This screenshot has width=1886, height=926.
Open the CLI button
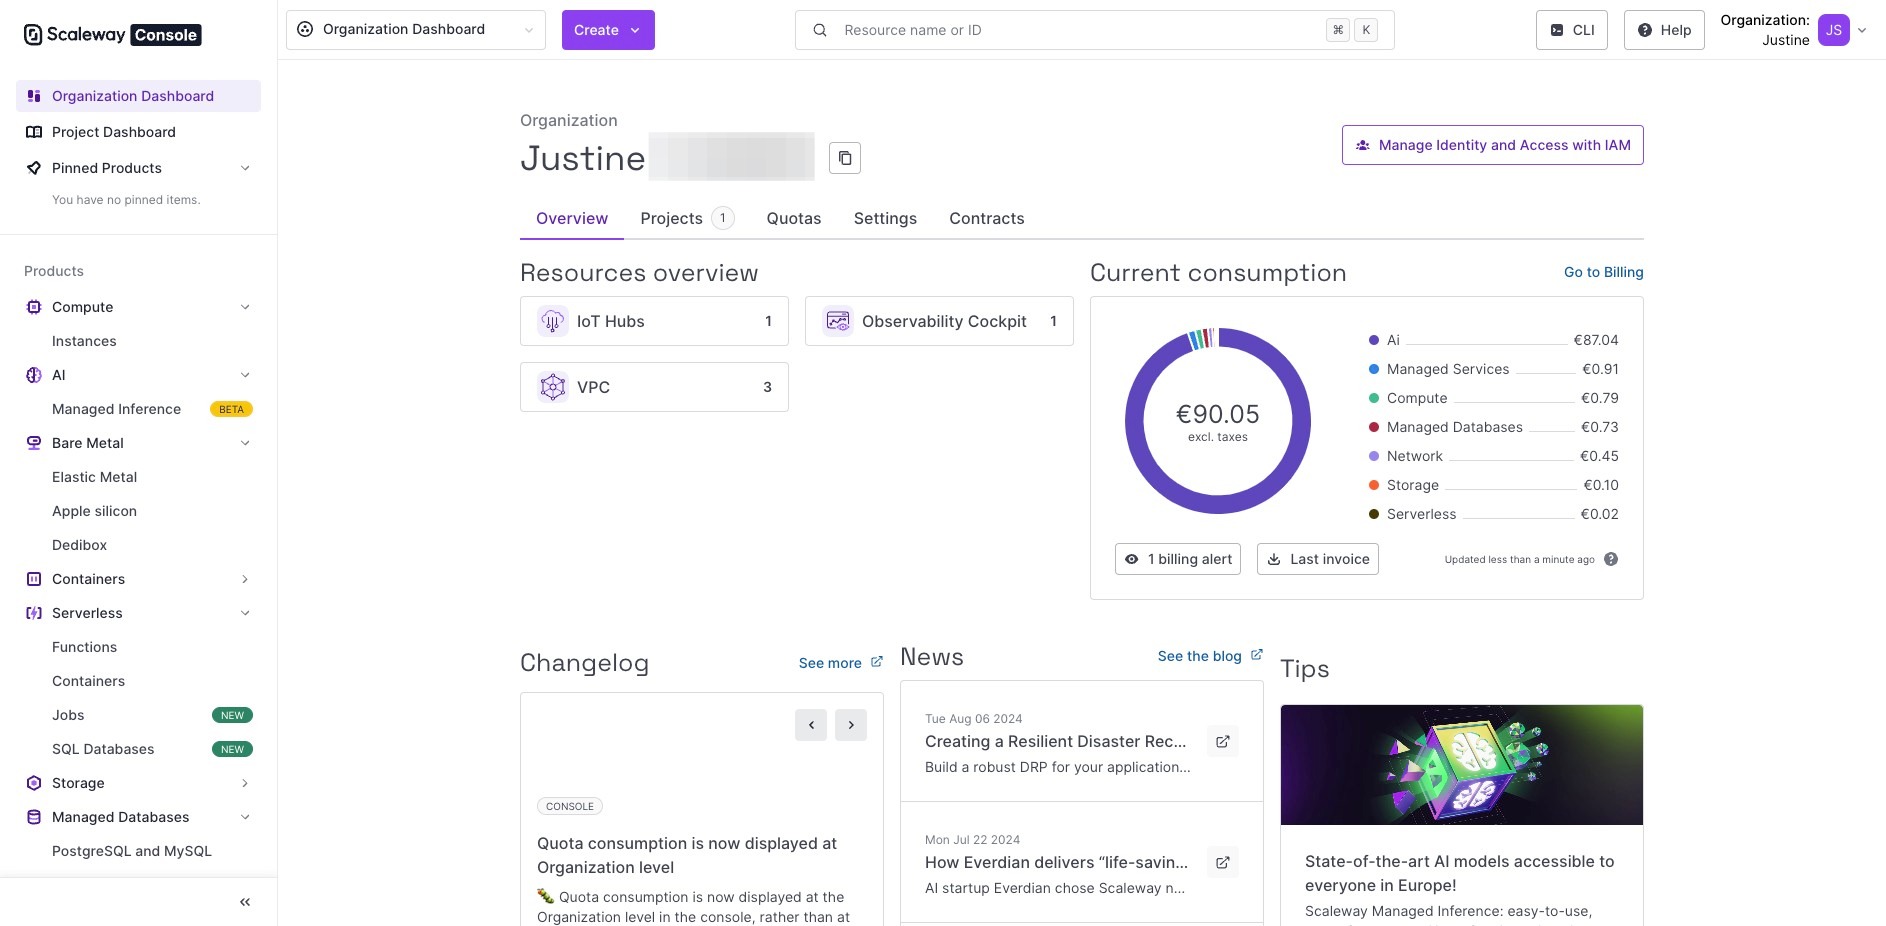pos(1572,30)
